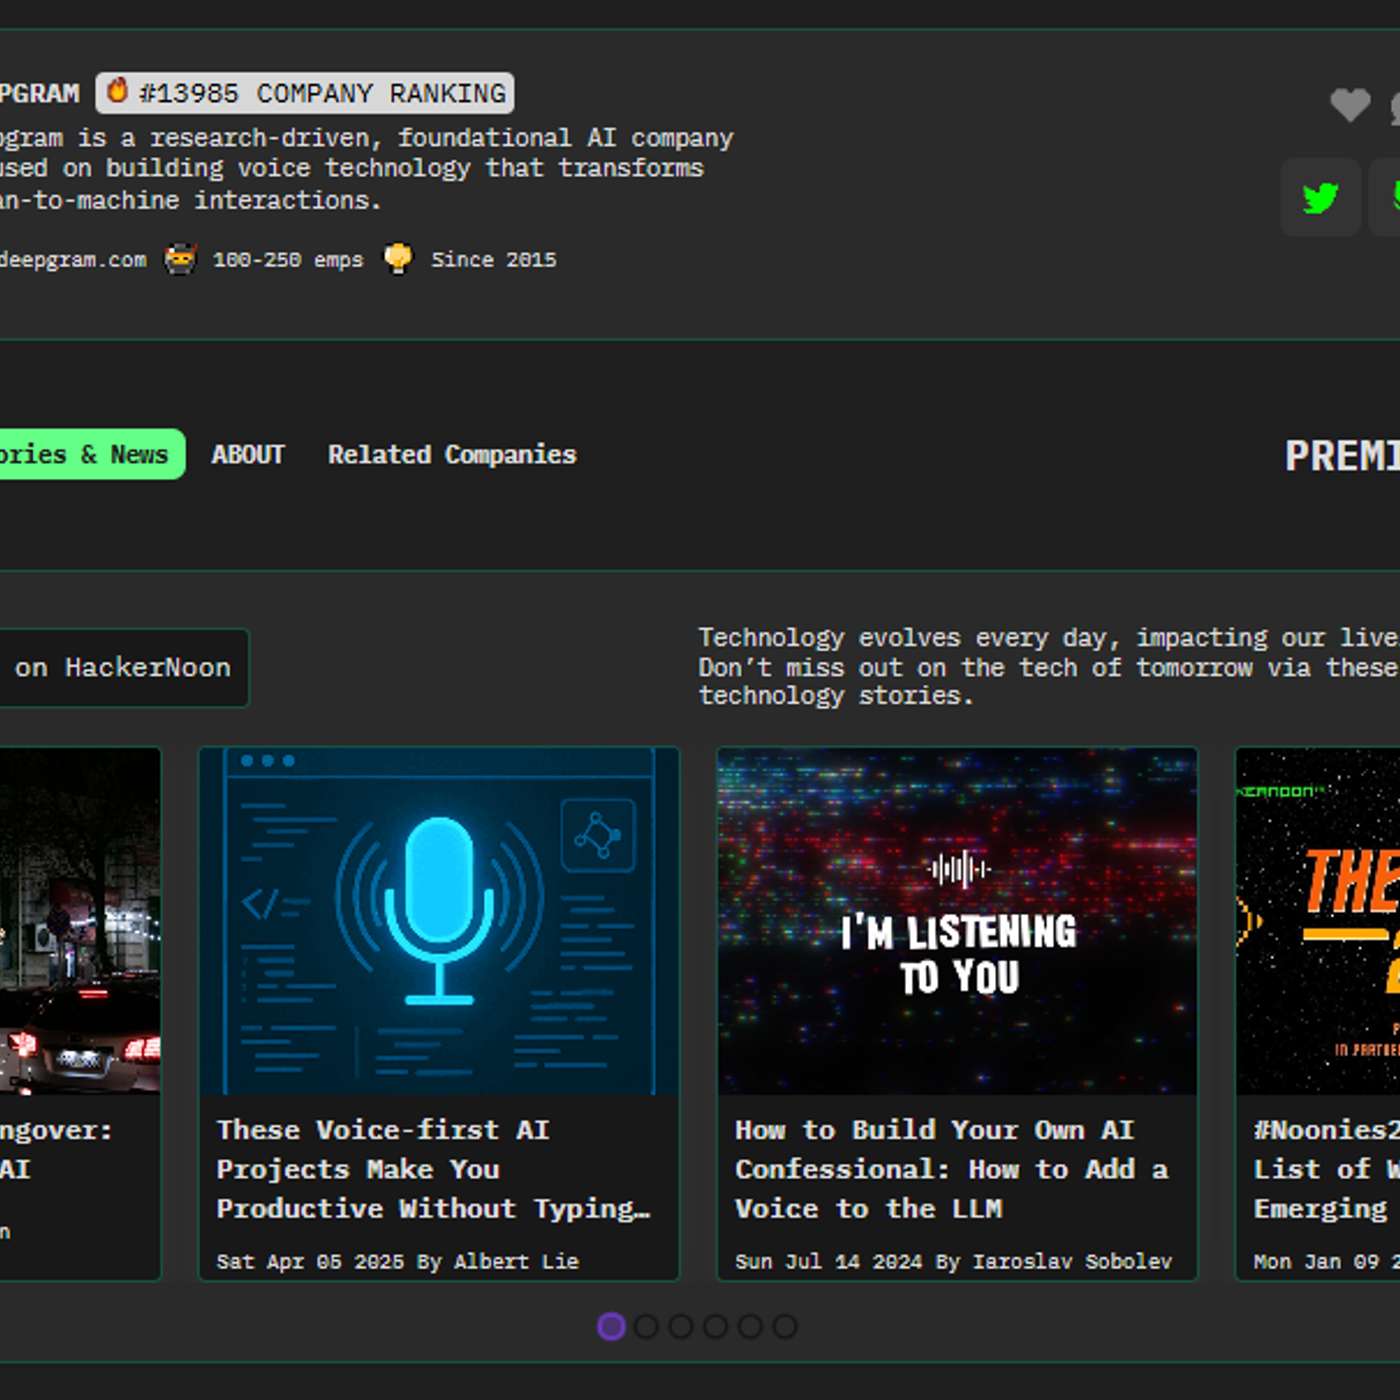Open the ABOUT tab

click(247, 454)
